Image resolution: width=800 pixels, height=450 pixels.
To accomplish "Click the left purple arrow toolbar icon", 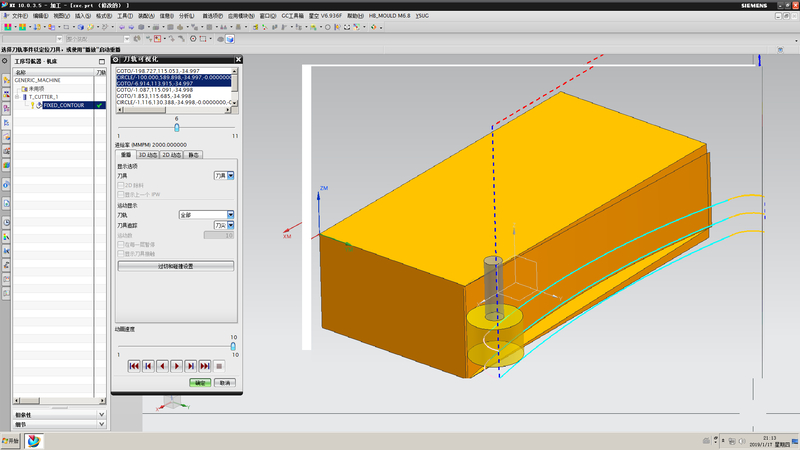I will click(x=122, y=27).
